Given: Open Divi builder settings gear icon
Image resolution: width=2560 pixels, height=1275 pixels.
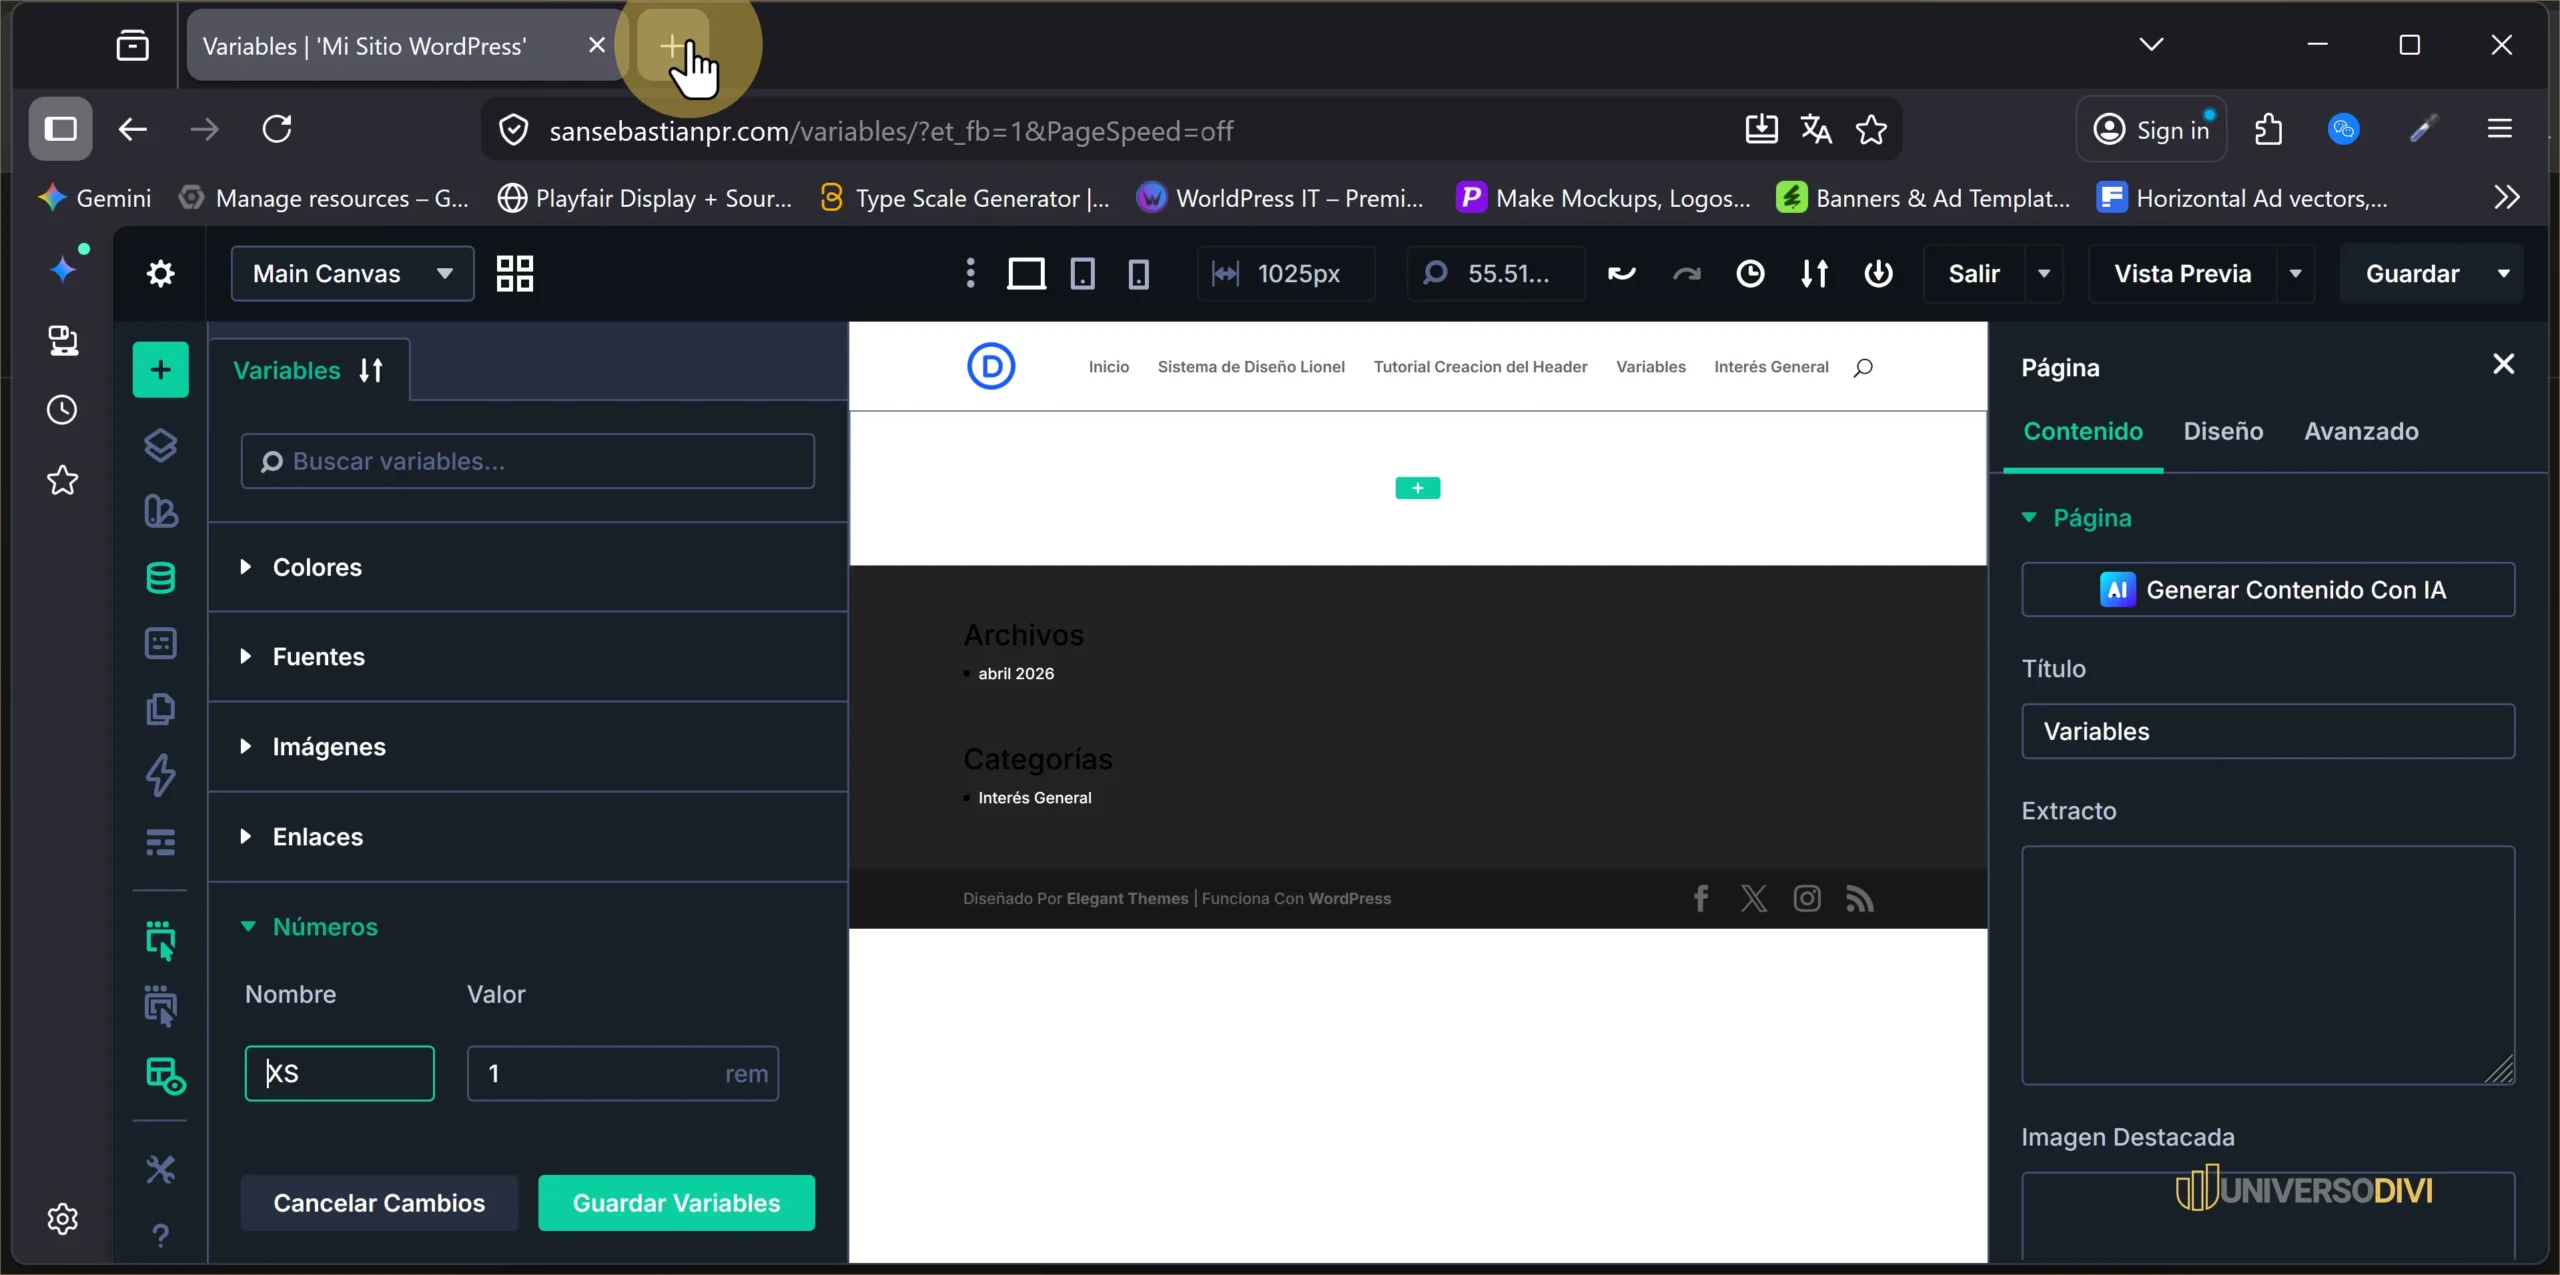Looking at the screenshot, I should point(160,273).
